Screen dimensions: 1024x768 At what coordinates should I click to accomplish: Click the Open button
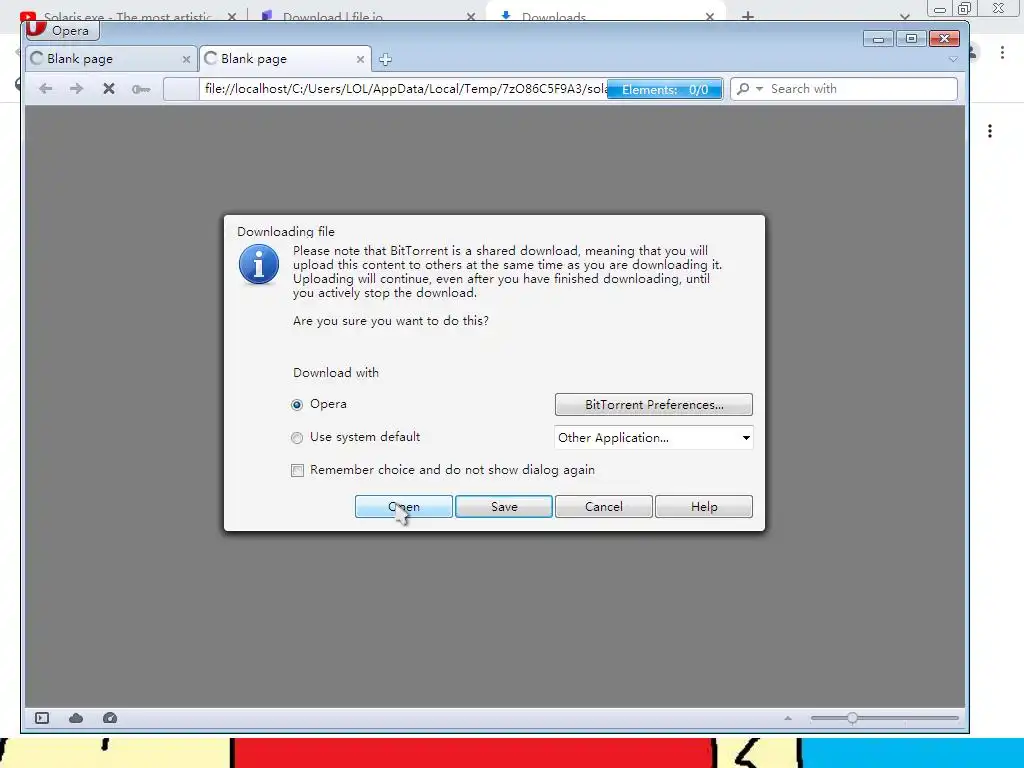tap(404, 507)
